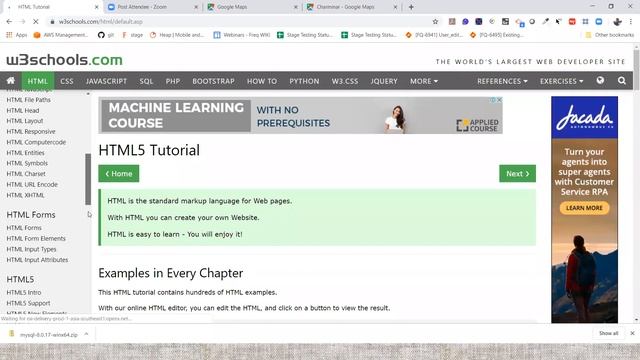This screenshot has width=640, height=360.
Task: Stop page loading with the X button
Action: (36, 22)
